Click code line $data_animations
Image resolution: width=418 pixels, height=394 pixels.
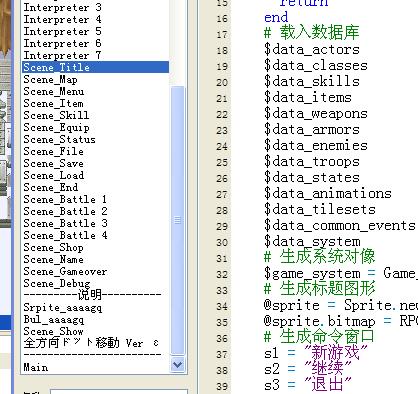(x=328, y=194)
